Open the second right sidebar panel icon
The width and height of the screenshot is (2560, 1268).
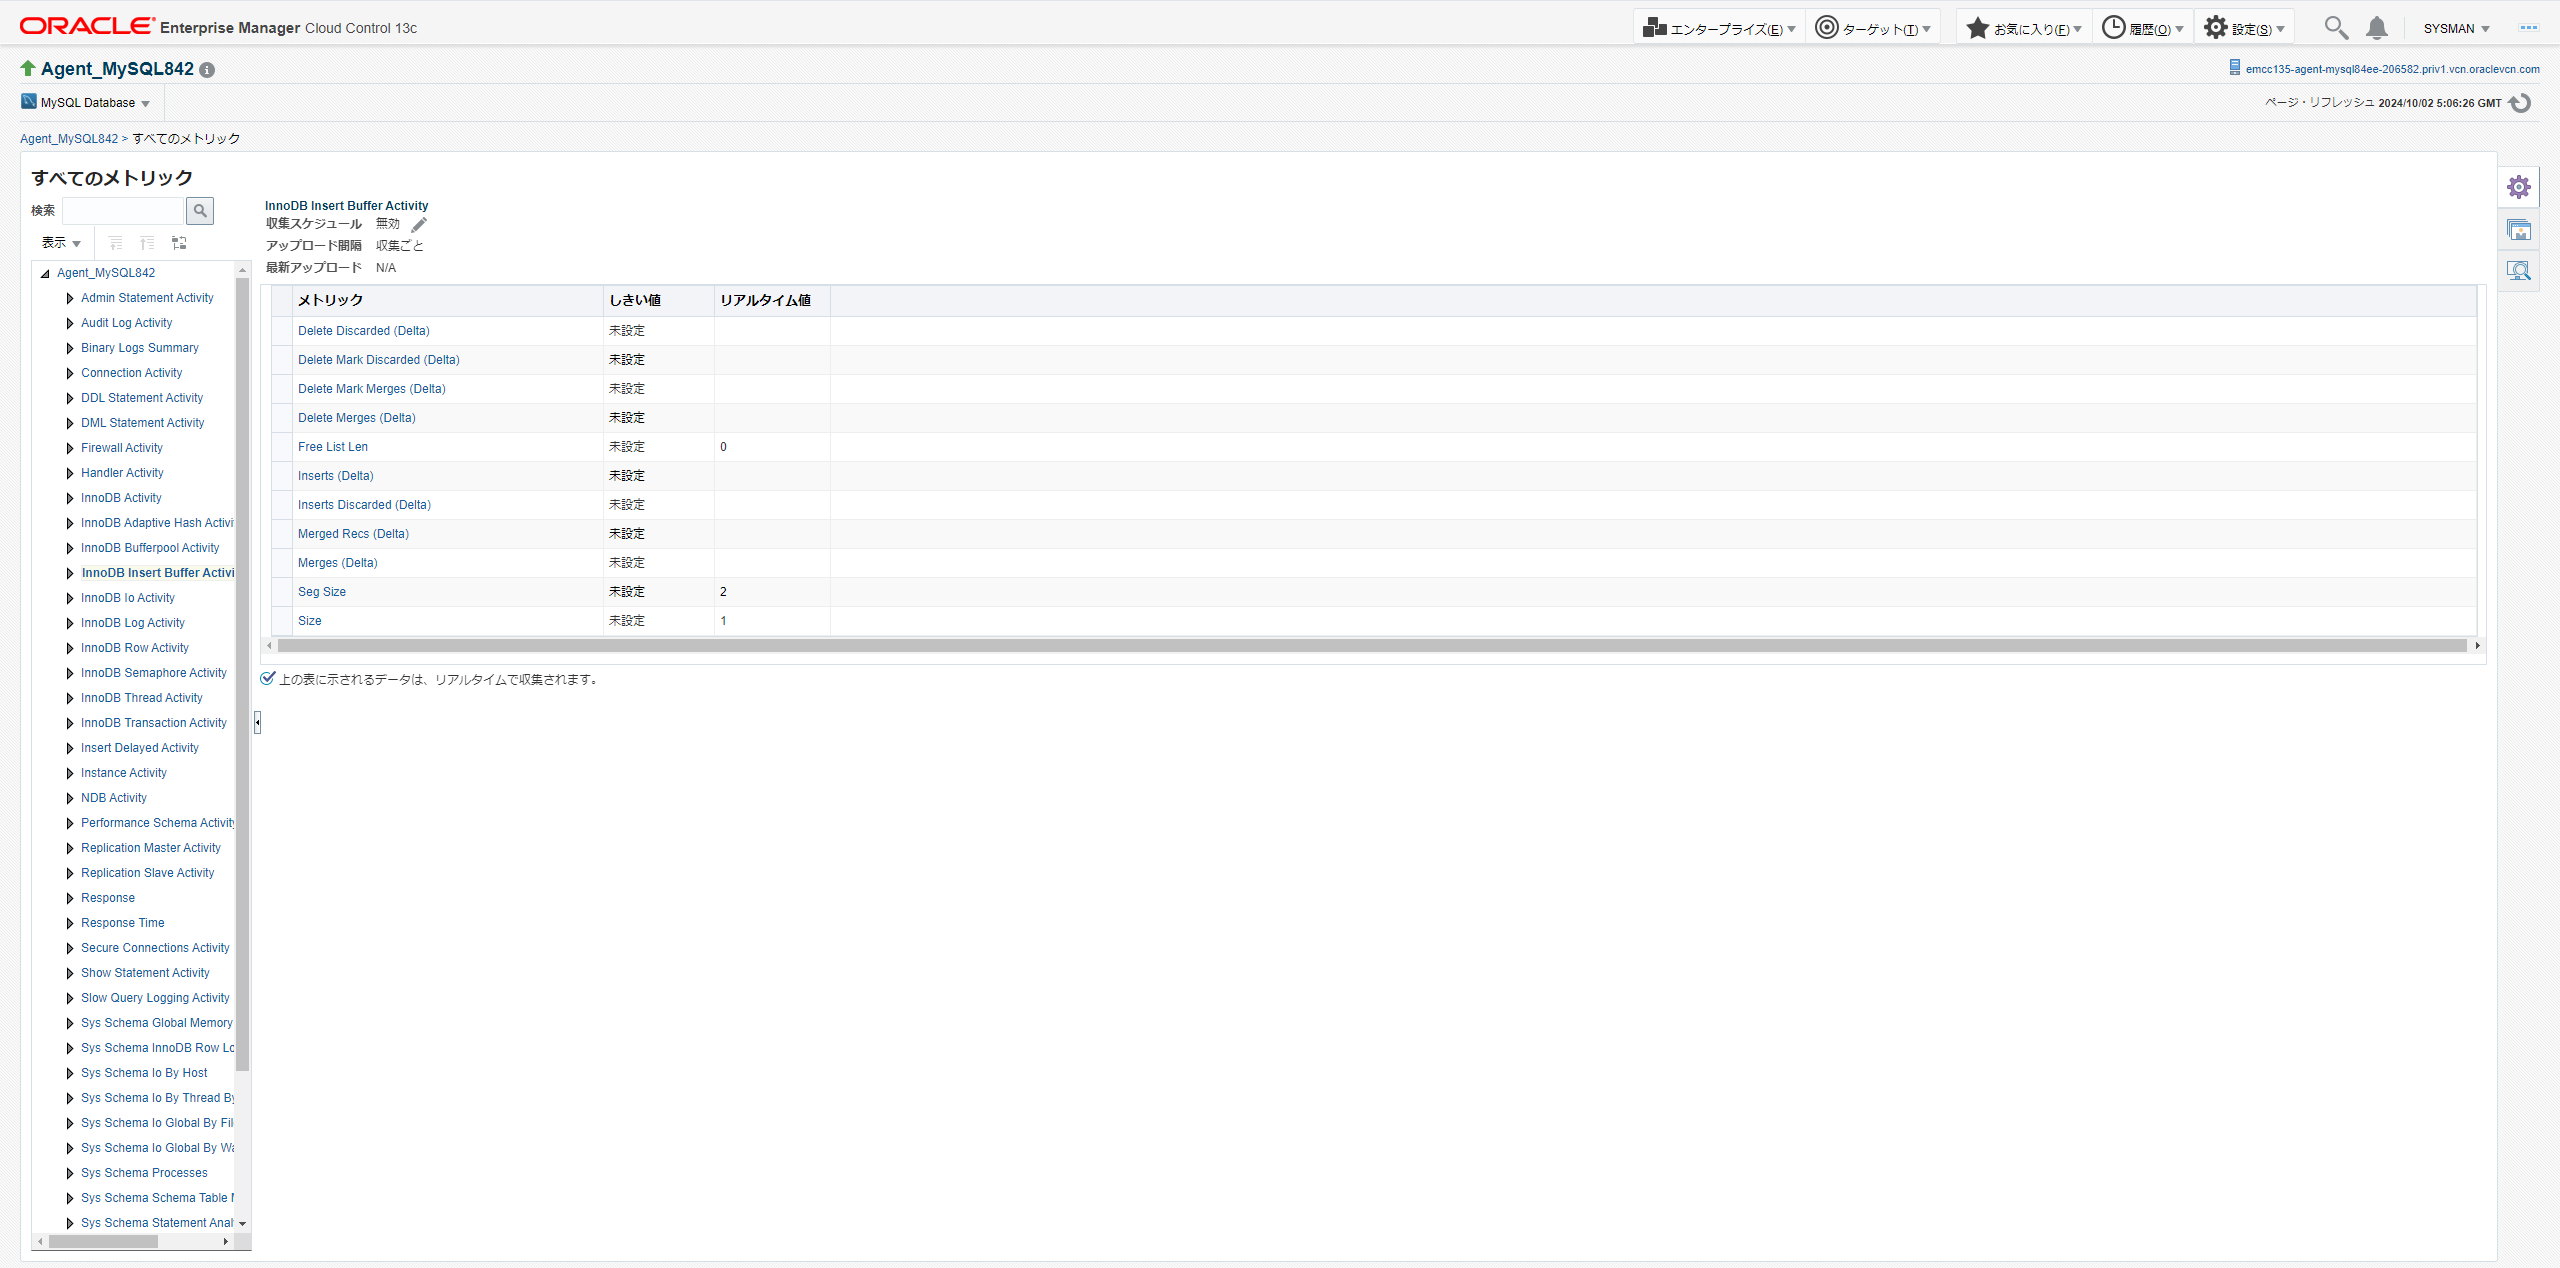(2519, 230)
